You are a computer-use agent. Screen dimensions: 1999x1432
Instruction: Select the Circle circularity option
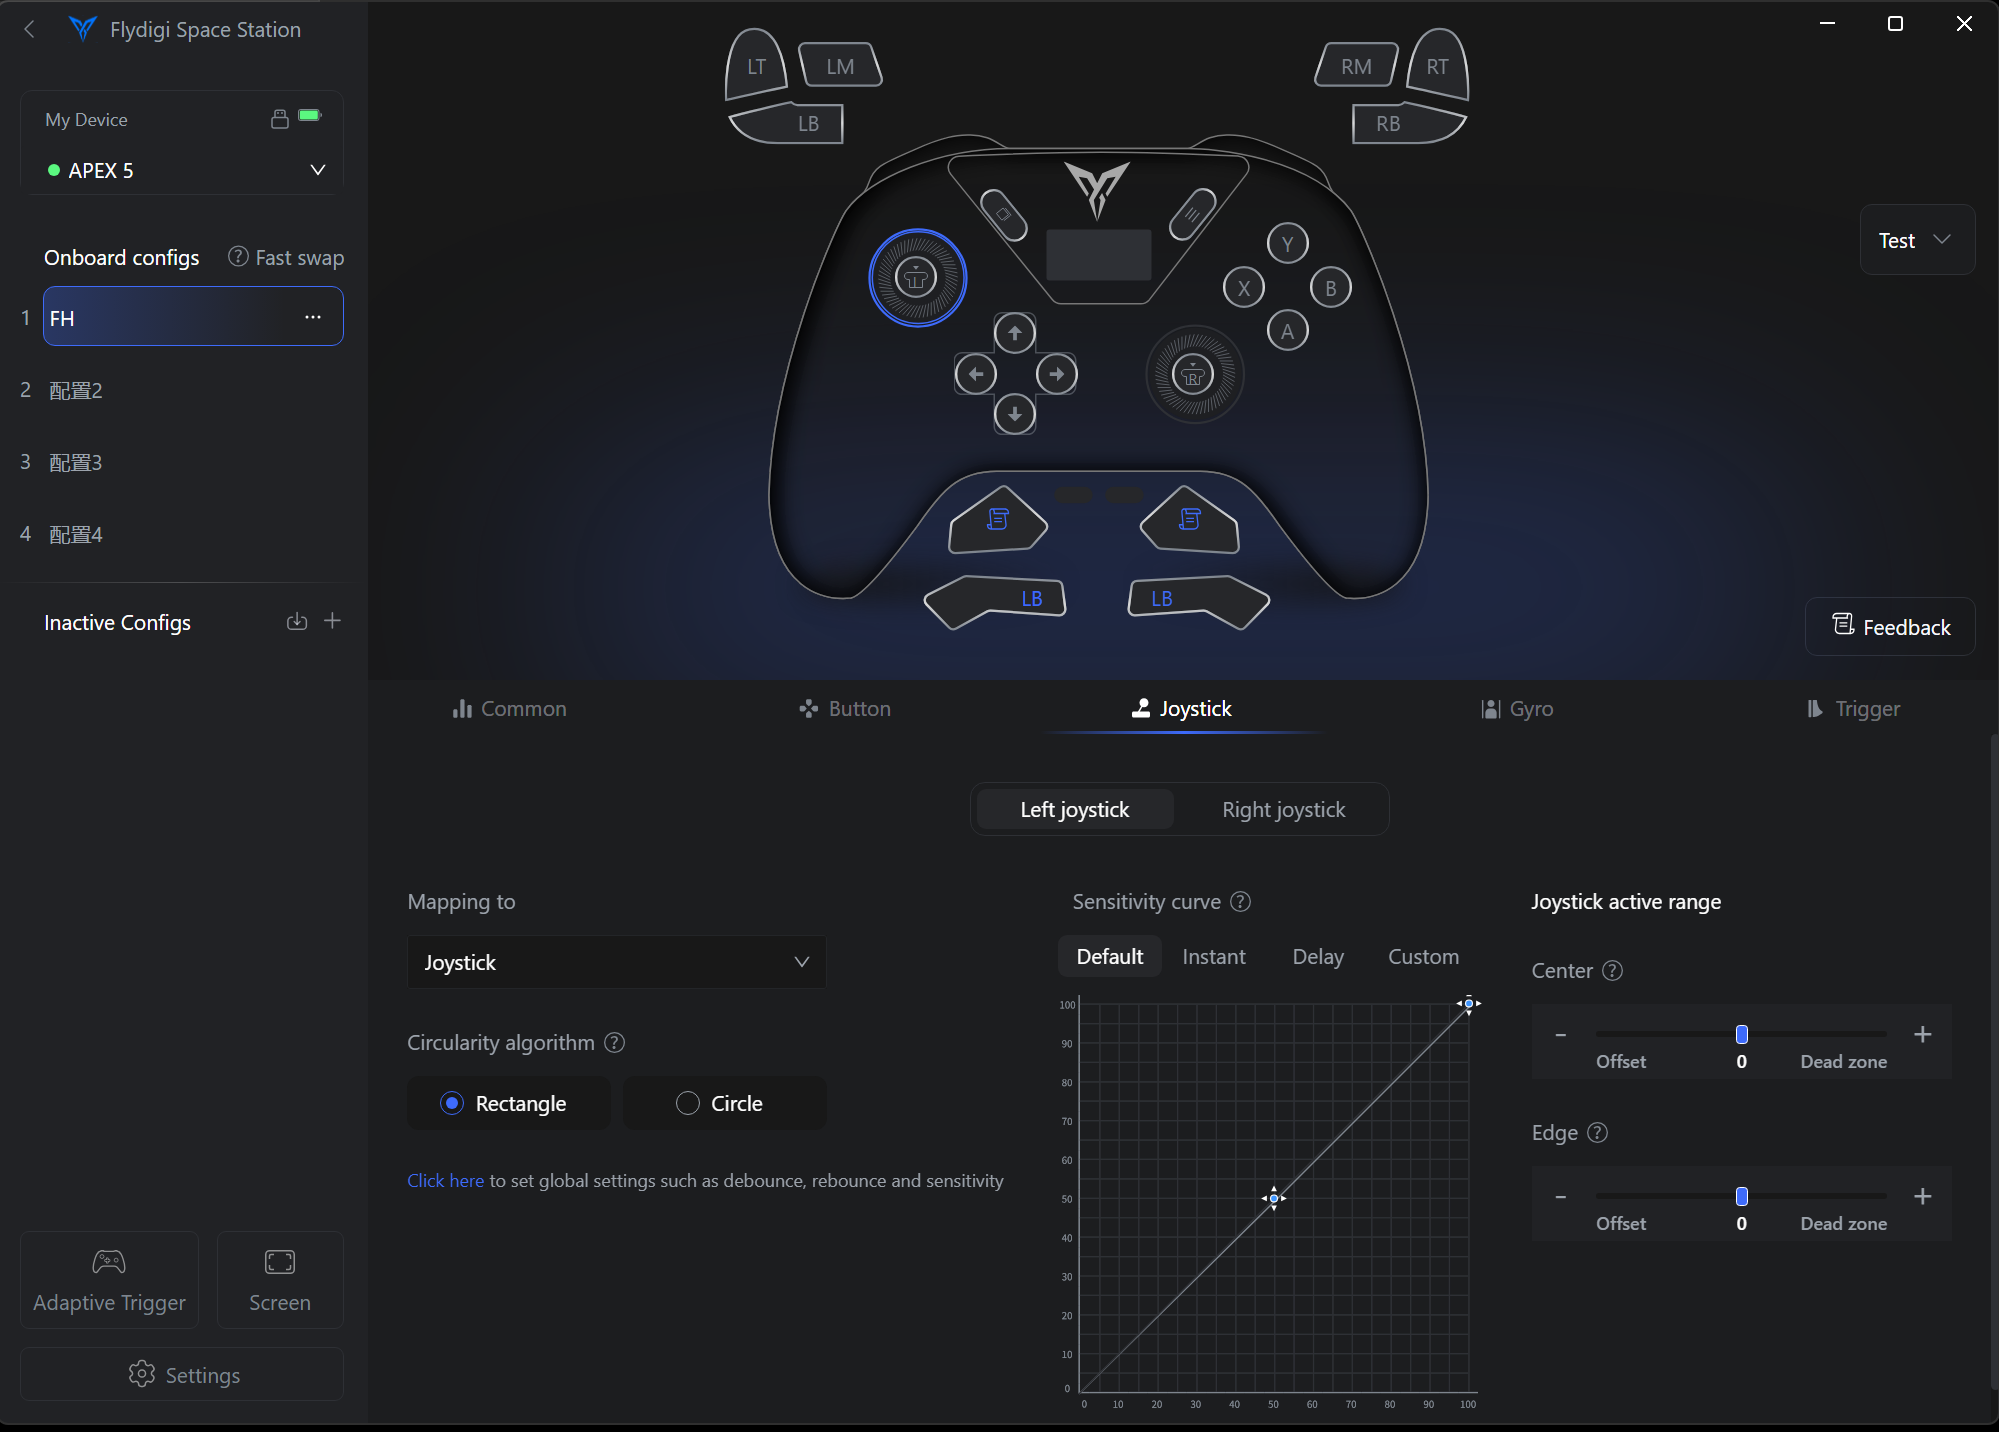724,1103
